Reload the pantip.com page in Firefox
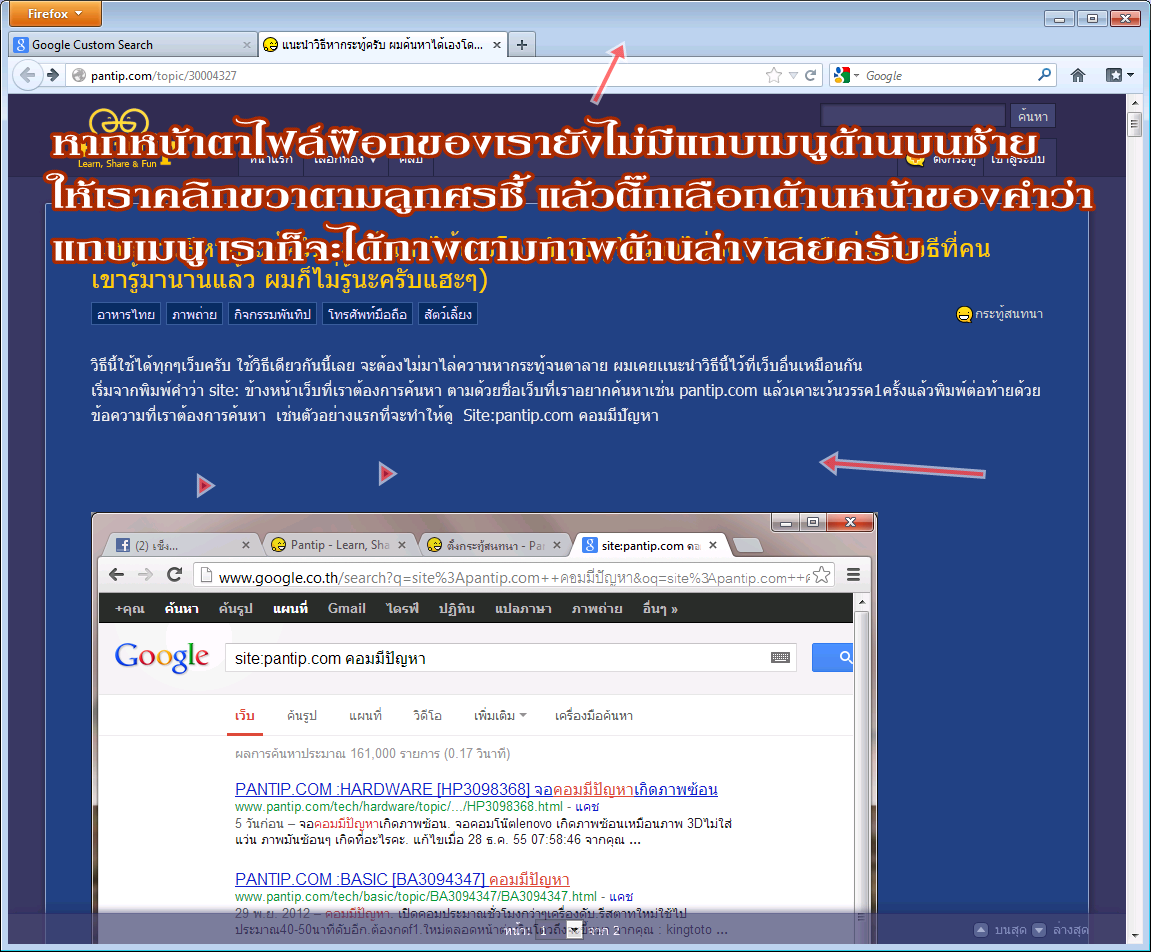 pos(810,75)
